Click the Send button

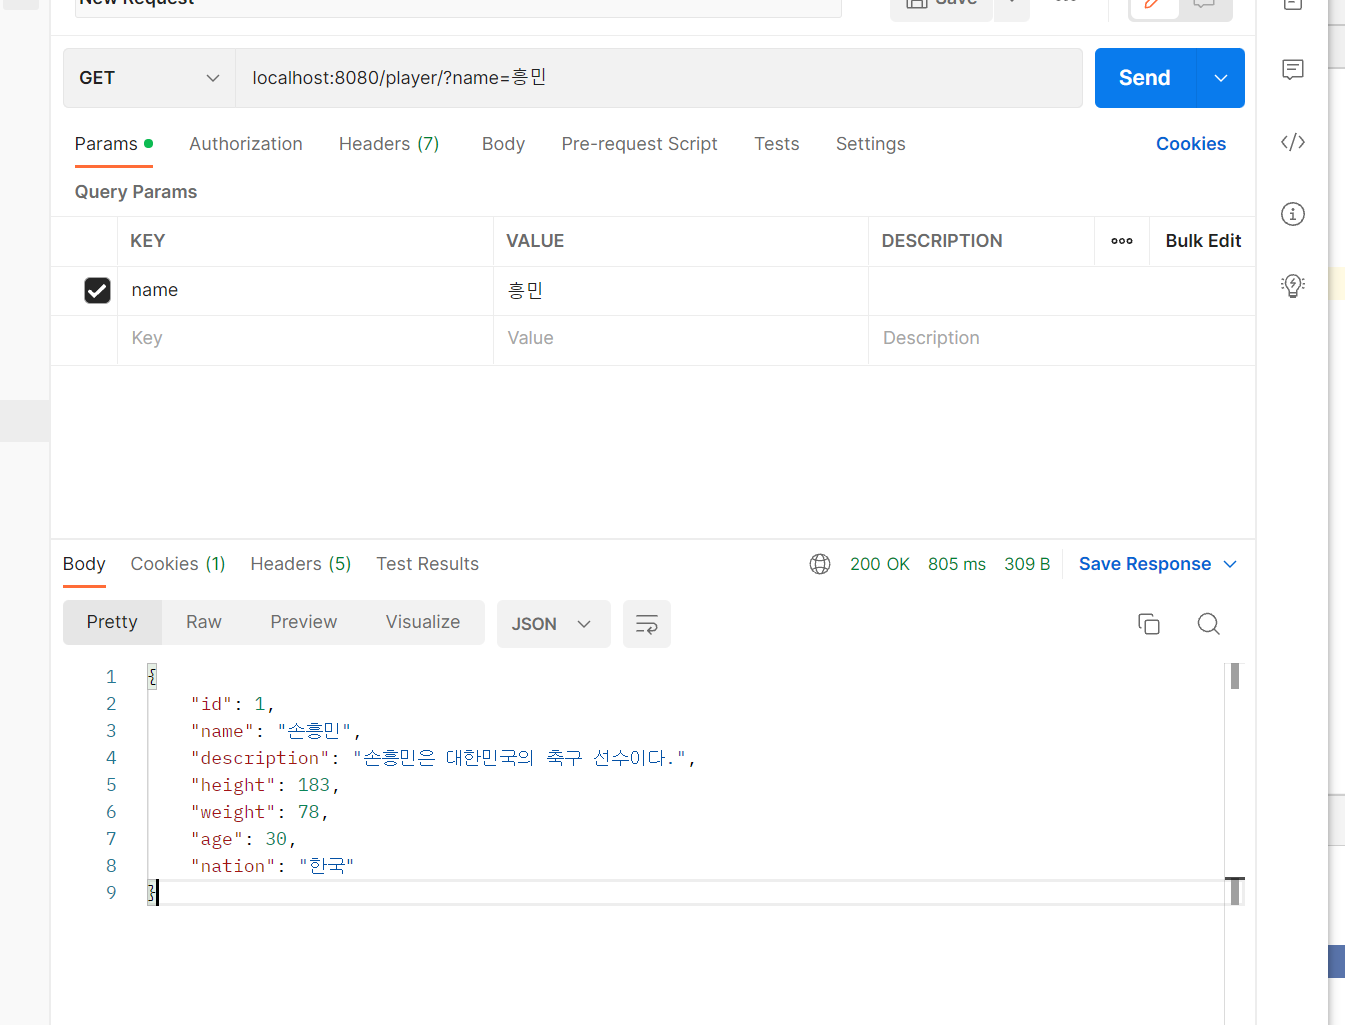[x=1145, y=78]
